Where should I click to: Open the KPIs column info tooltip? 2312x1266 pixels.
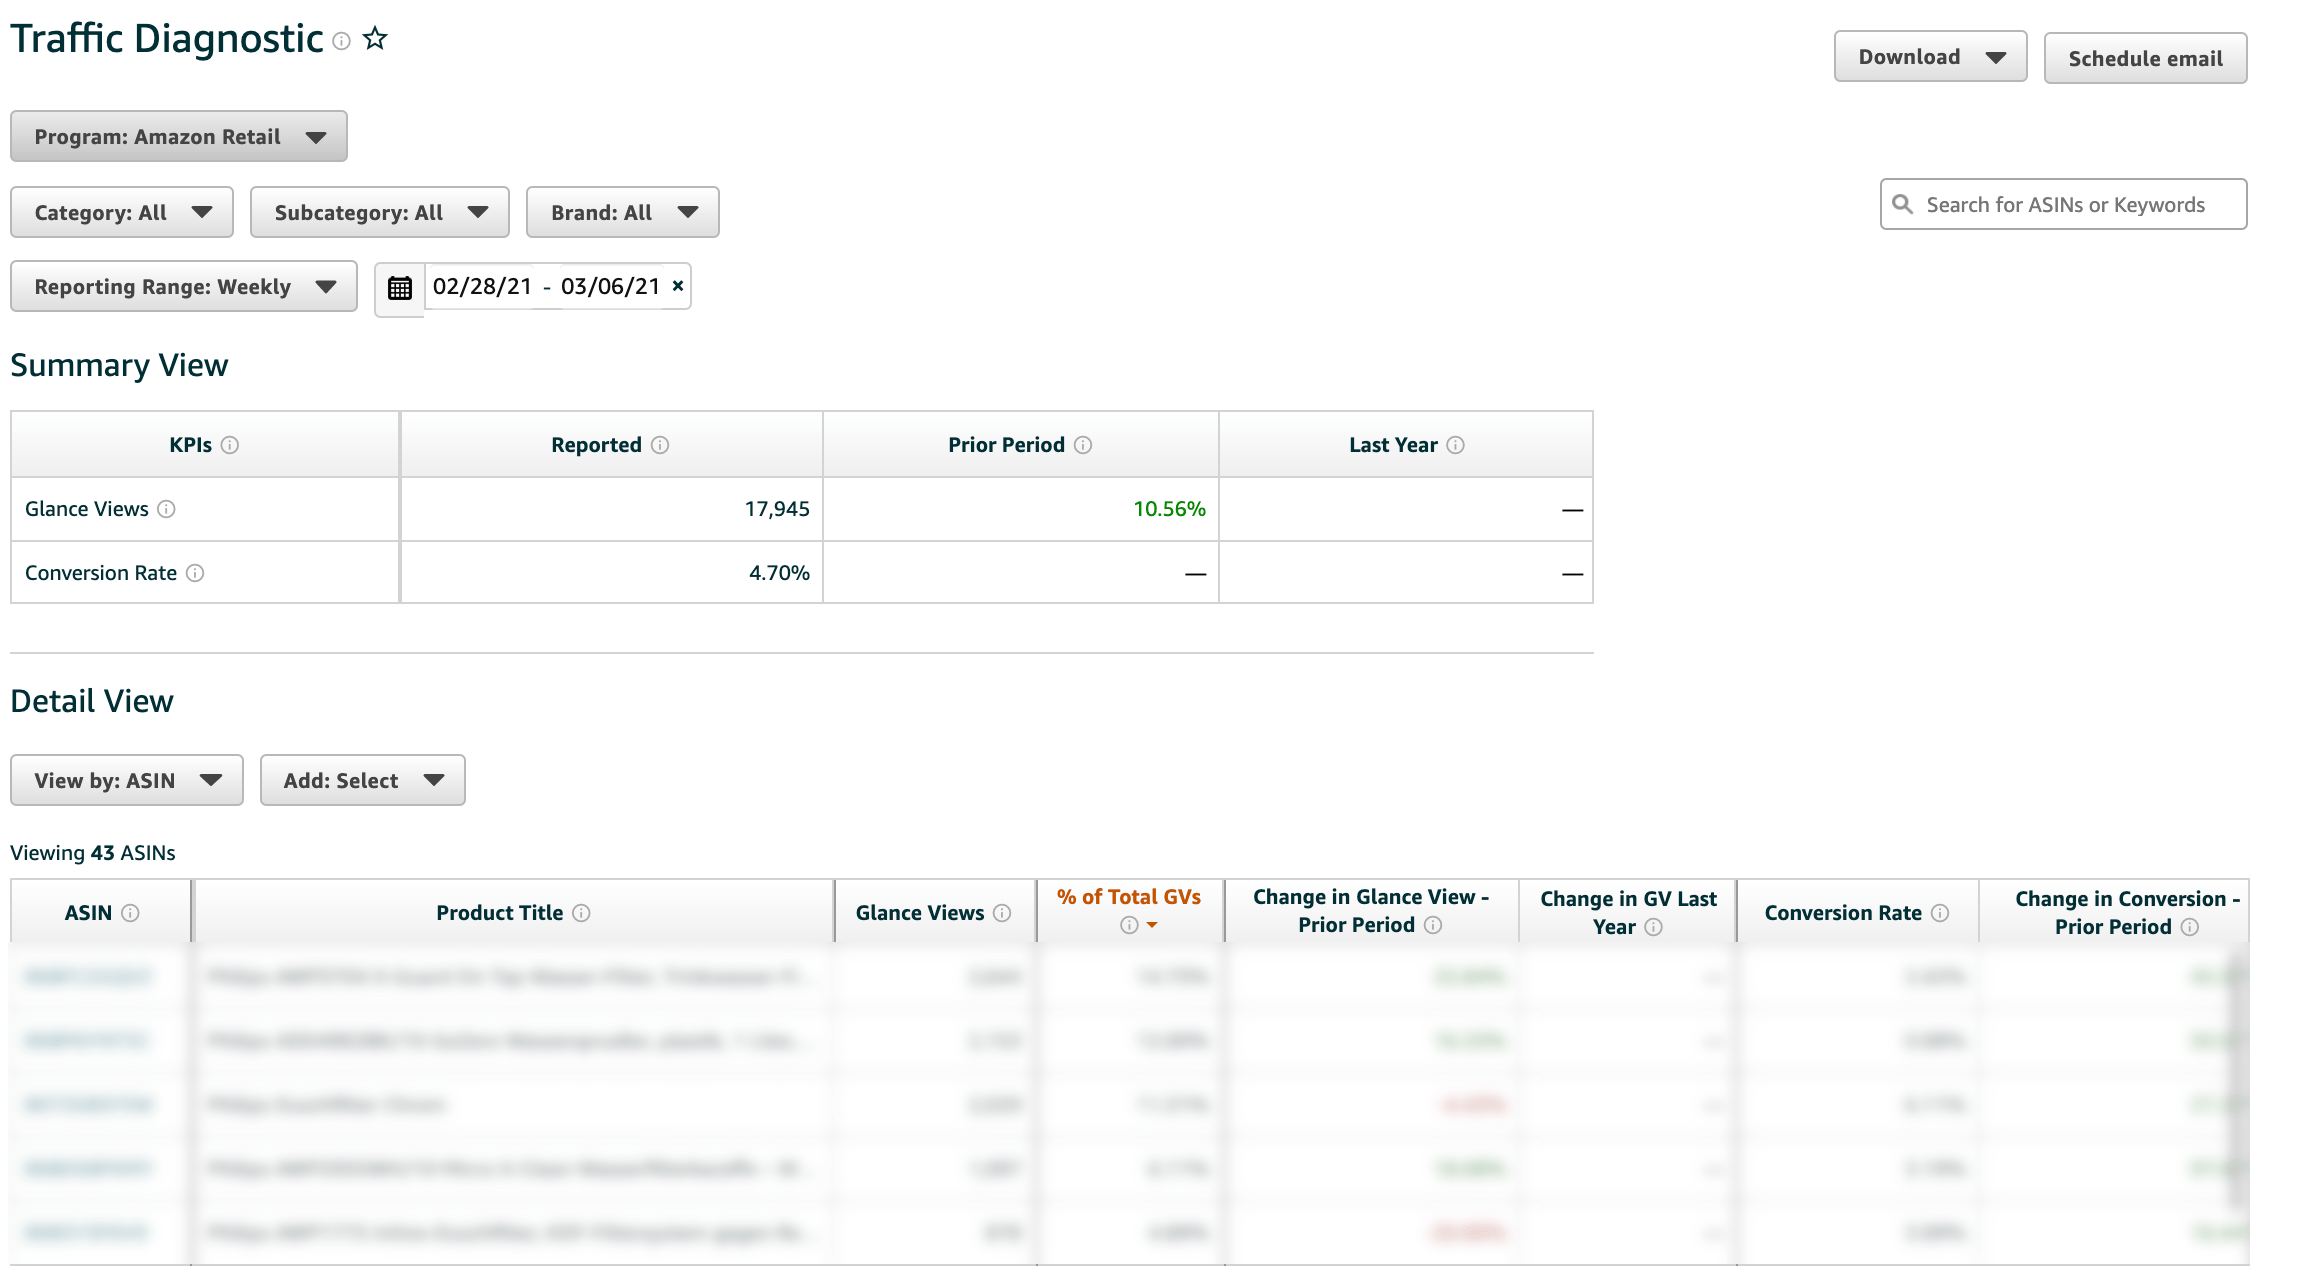pos(232,445)
